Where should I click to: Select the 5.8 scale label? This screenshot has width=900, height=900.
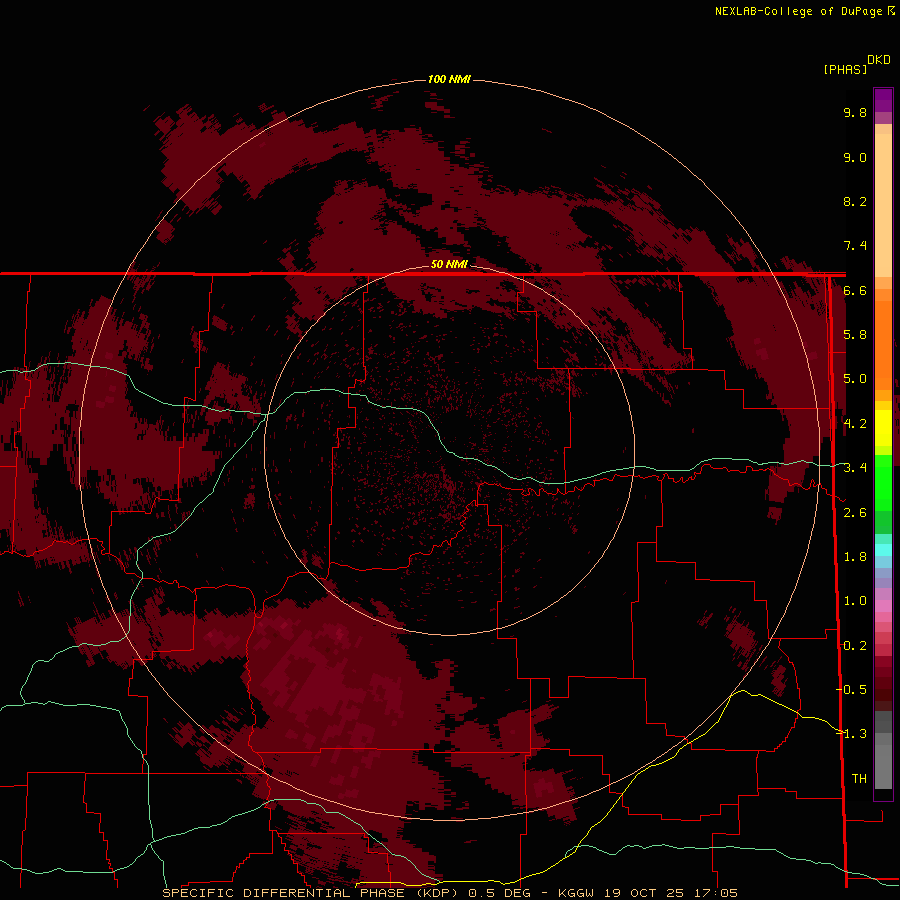(x=855, y=335)
